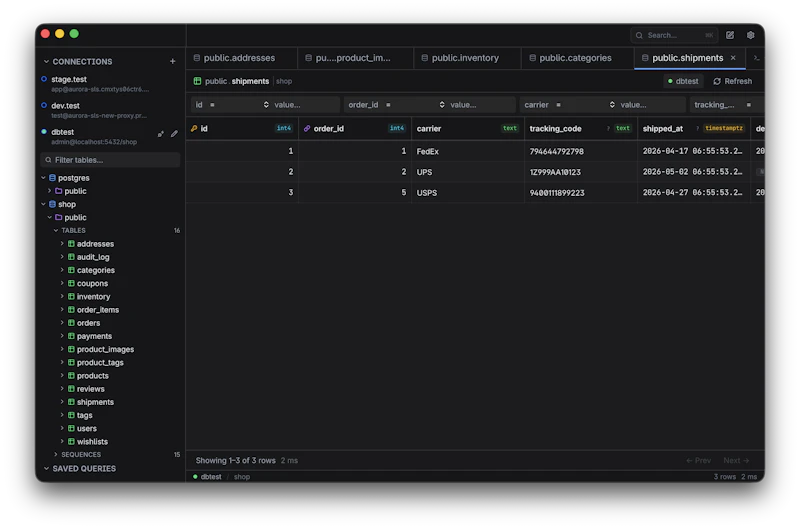
Task: Close the public.shipments tab
Action: (x=733, y=58)
